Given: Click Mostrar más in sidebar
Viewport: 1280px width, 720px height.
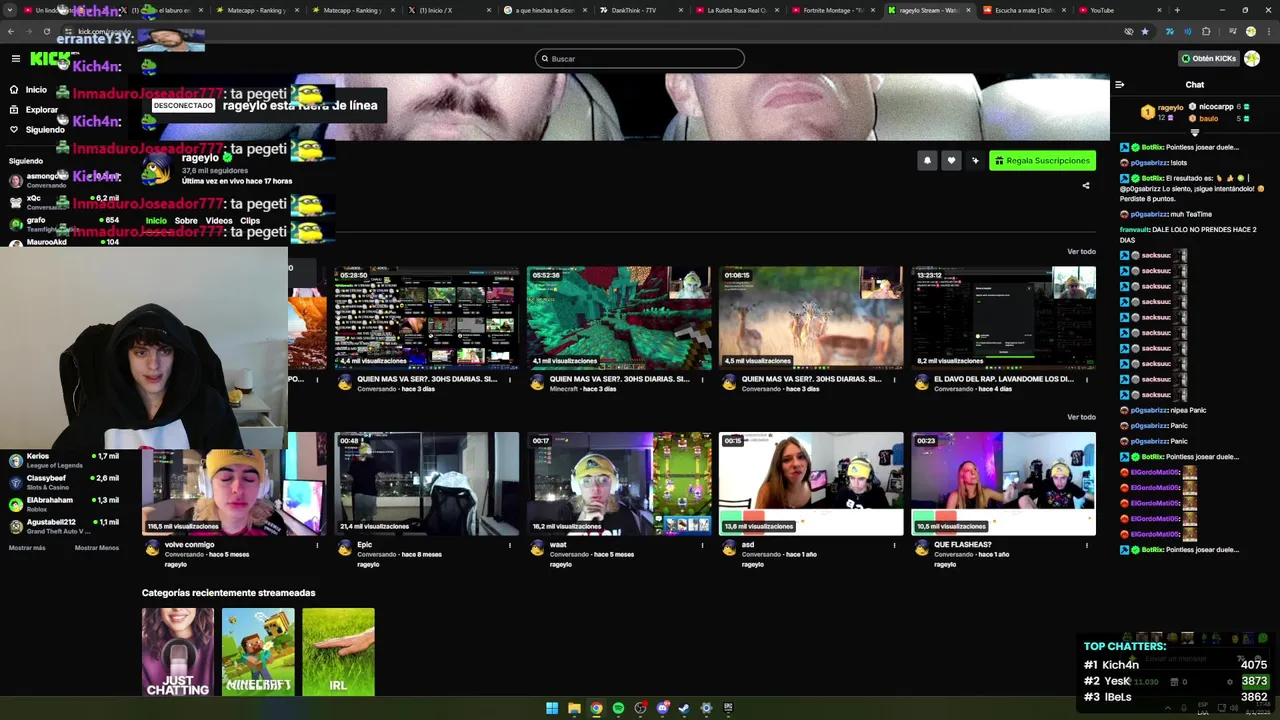Looking at the screenshot, I should pyautogui.click(x=27, y=548).
